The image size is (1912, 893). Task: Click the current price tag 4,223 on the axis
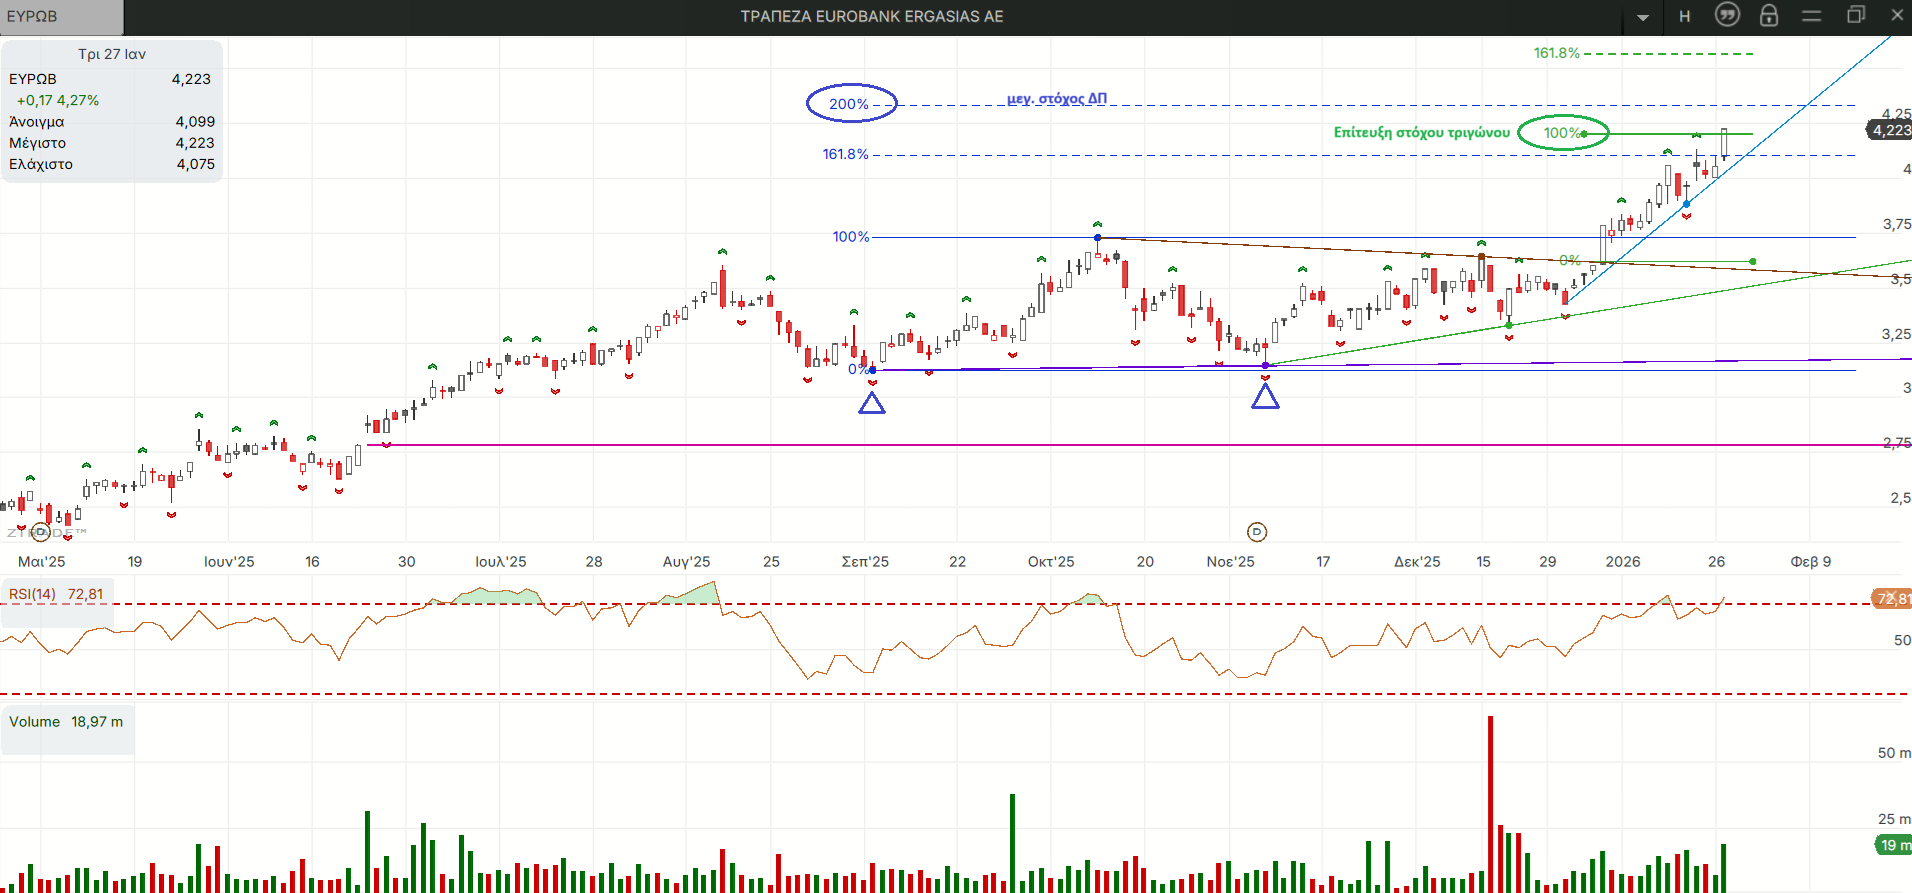(1889, 130)
